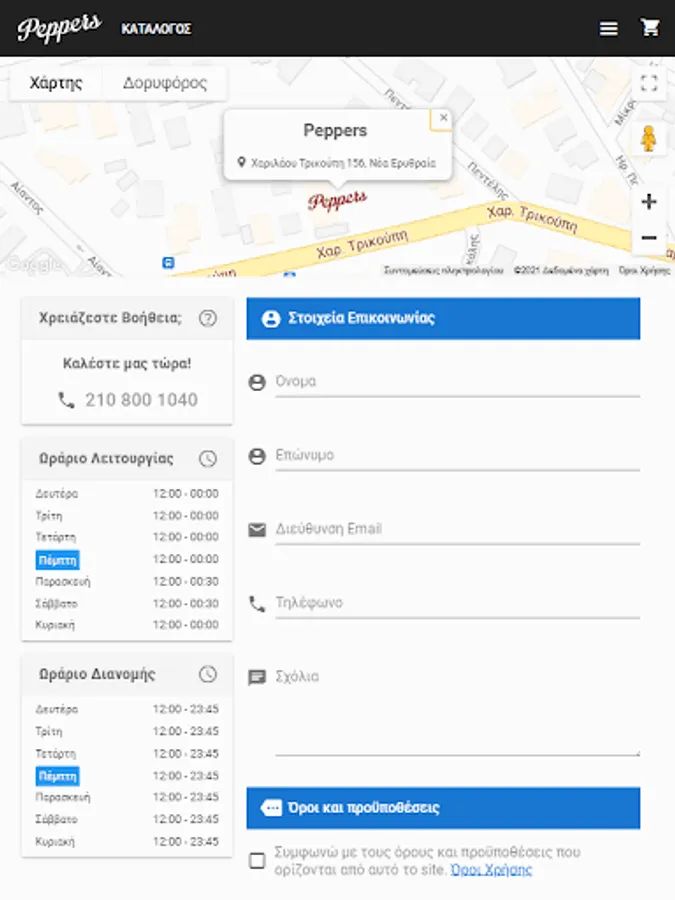The height and width of the screenshot is (900, 675).
Task: Click Κυριακή 12:00 - 23:45 delivery row
Action: (x=127, y=842)
